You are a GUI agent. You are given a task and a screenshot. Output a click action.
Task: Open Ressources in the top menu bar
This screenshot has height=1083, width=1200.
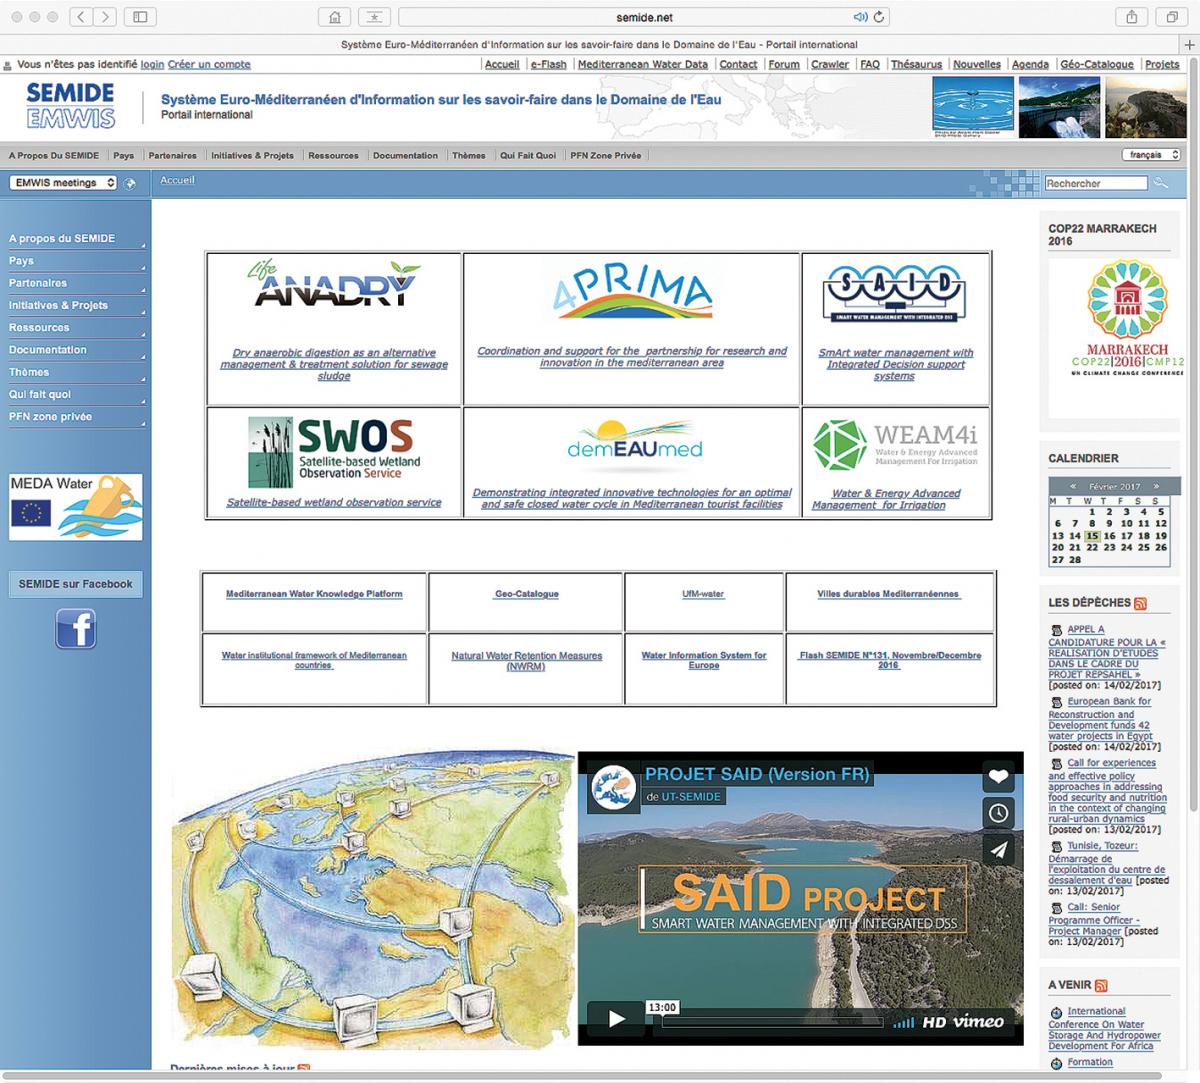click(333, 155)
